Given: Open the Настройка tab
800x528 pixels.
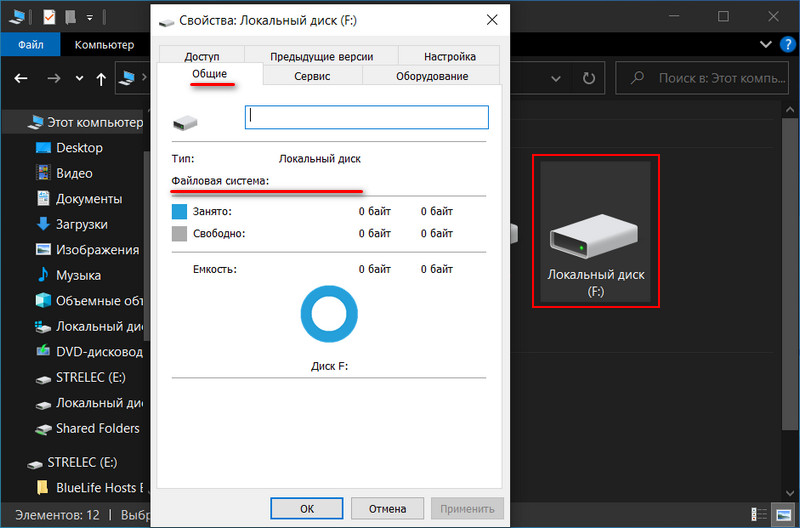Looking at the screenshot, I should pyautogui.click(x=449, y=56).
